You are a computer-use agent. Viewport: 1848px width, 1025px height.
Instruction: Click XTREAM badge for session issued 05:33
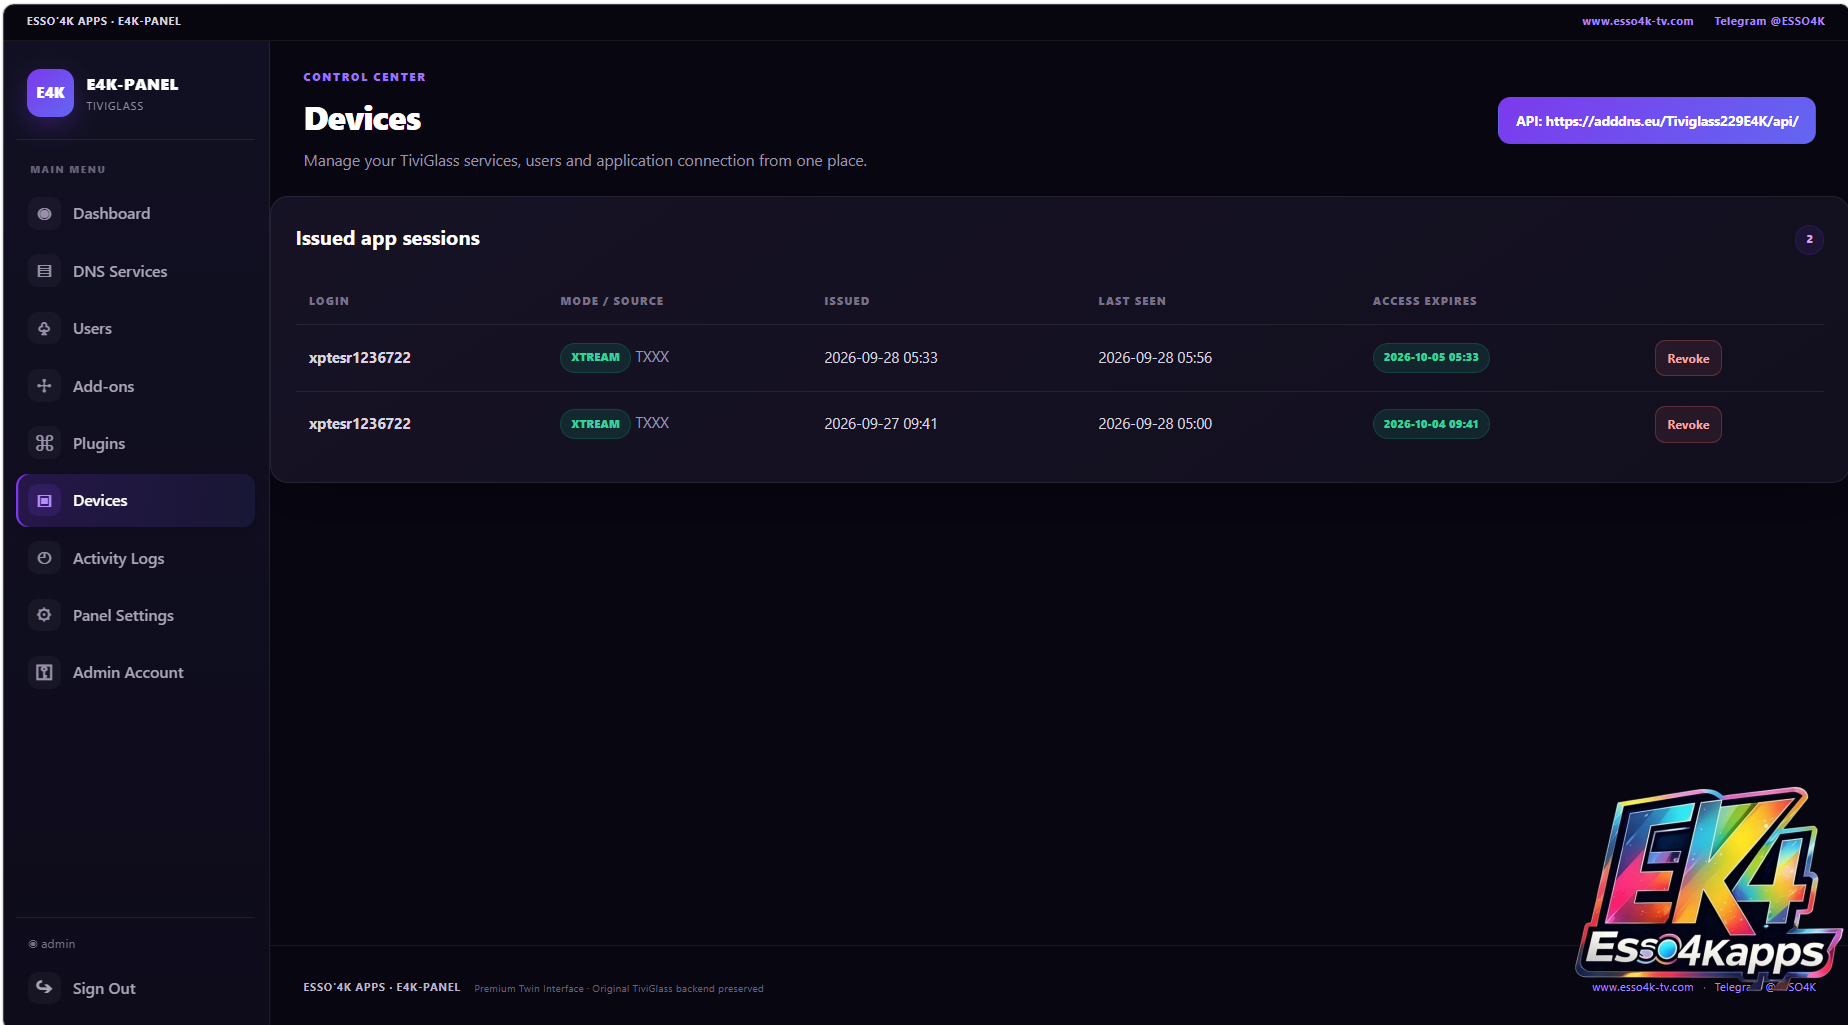click(x=595, y=357)
